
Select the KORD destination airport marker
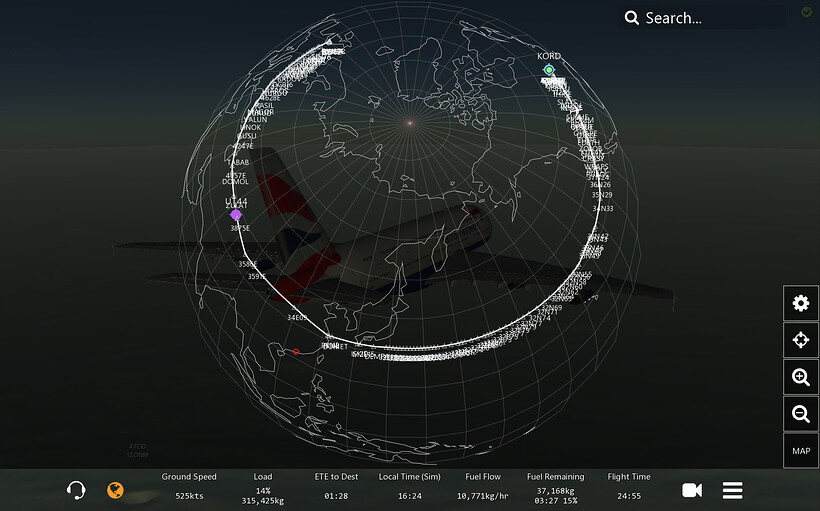pos(549,70)
